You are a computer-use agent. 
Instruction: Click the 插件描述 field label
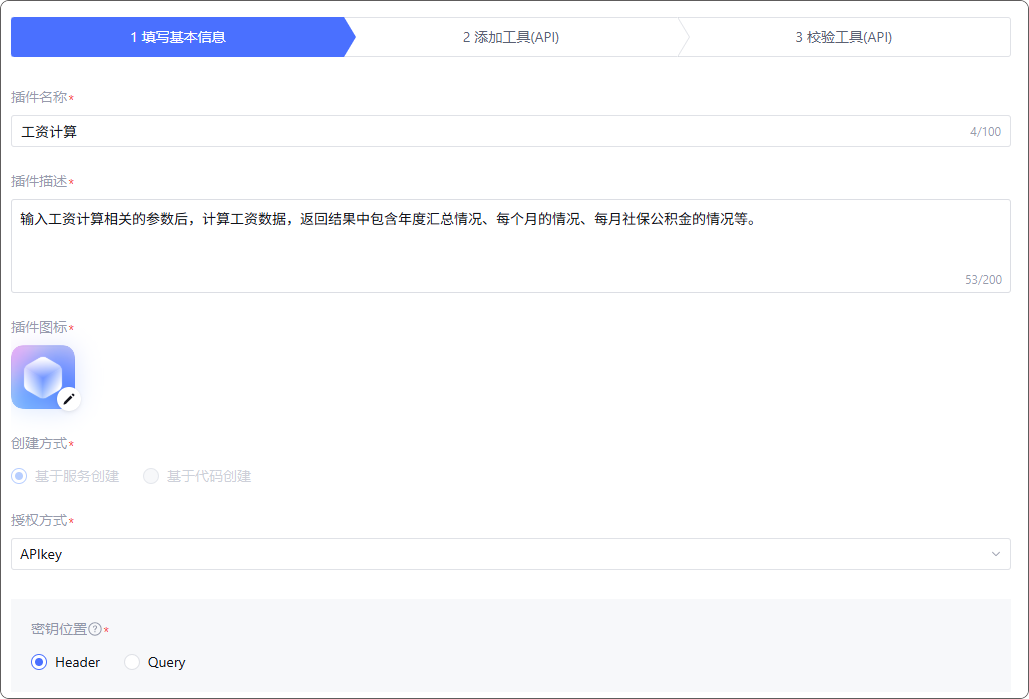39,181
